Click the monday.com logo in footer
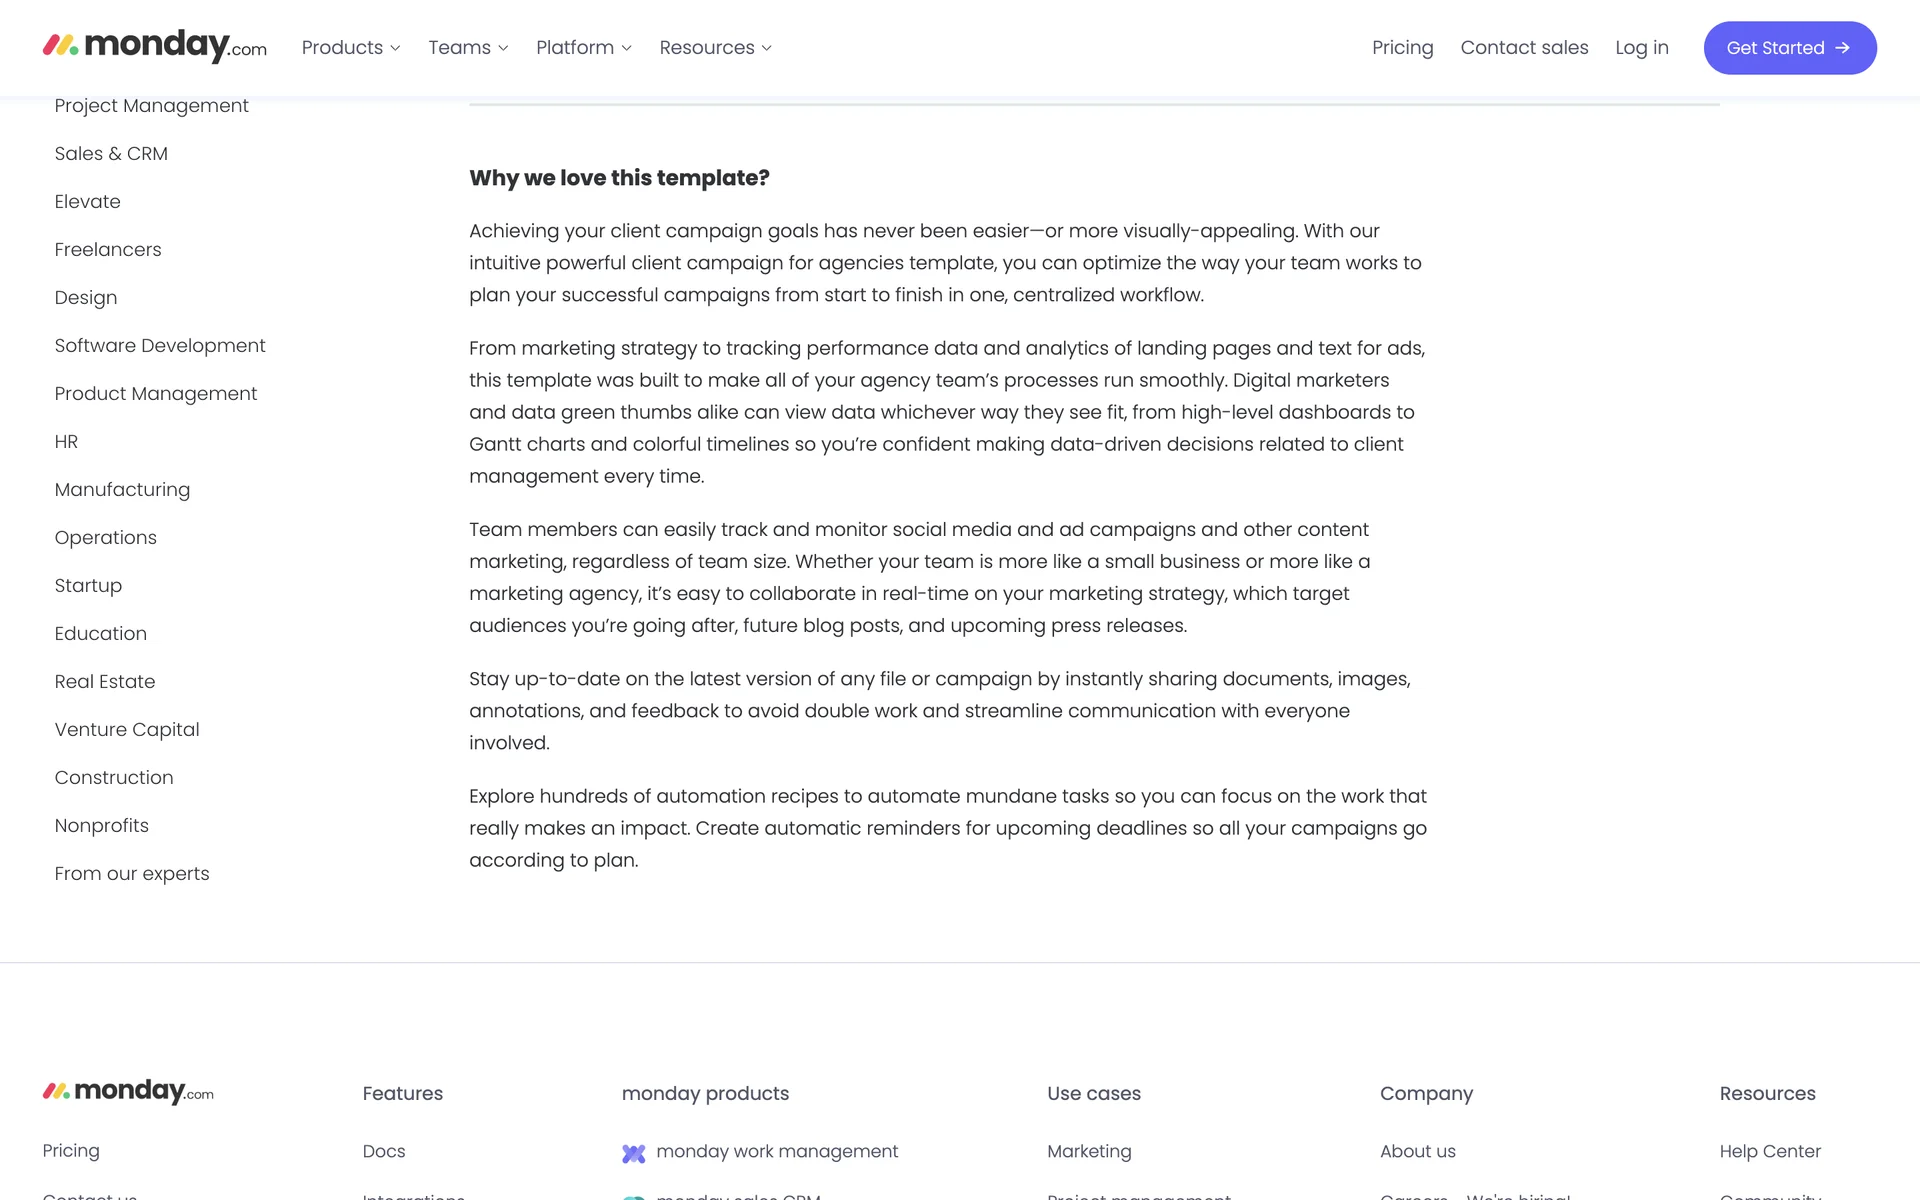The height and width of the screenshot is (1200, 1920). tap(128, 1091)
